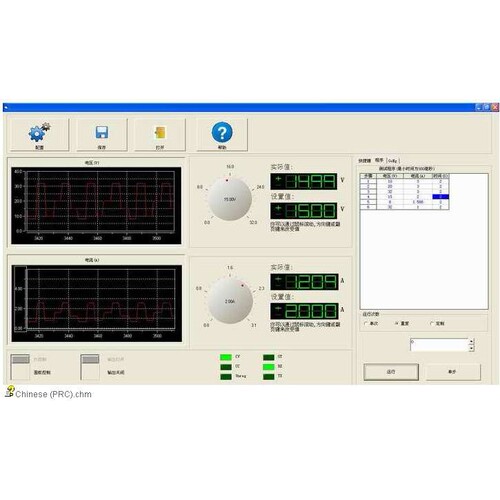Increase run count with spinner up arrow
This screenshot has width=500, height=500.
pyautogui.click(x=471, y=341)
